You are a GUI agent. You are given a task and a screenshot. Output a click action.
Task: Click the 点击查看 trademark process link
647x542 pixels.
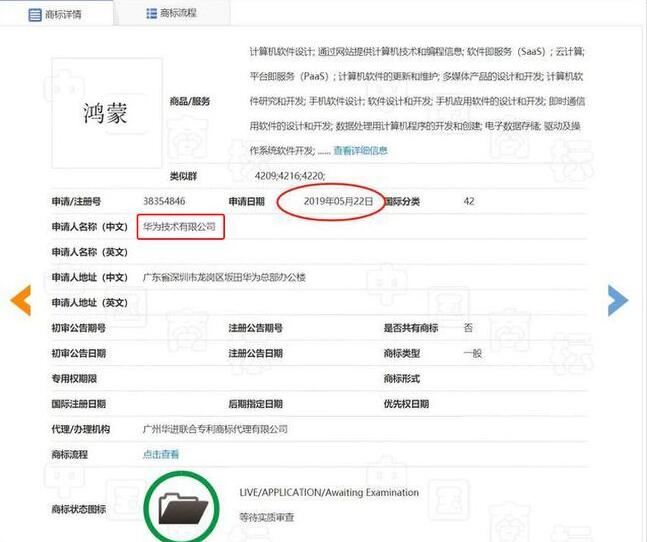coord(161,455)
